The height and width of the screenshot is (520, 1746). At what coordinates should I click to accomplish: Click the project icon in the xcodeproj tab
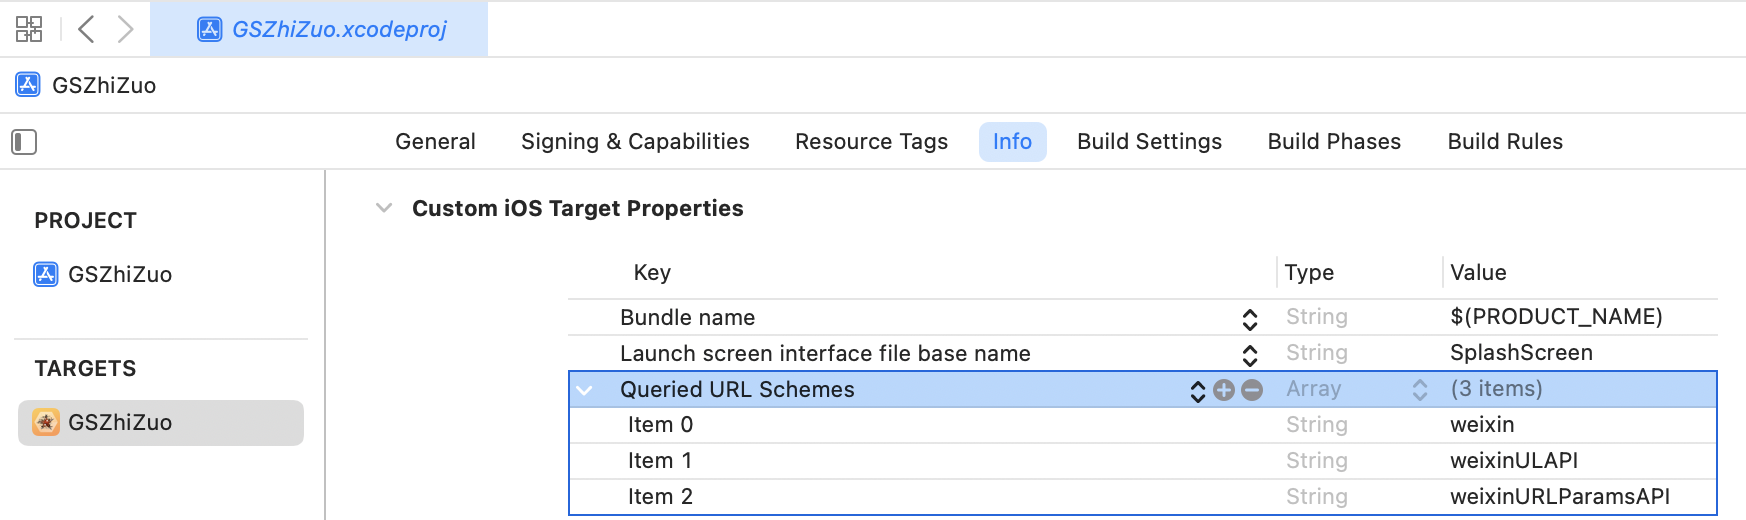209,29
